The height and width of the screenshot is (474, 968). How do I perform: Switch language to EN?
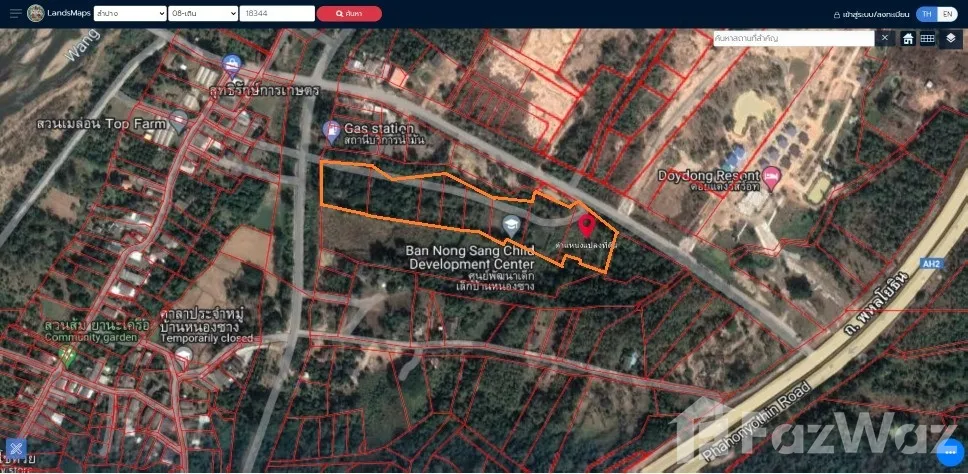click(x=947, y=14)
